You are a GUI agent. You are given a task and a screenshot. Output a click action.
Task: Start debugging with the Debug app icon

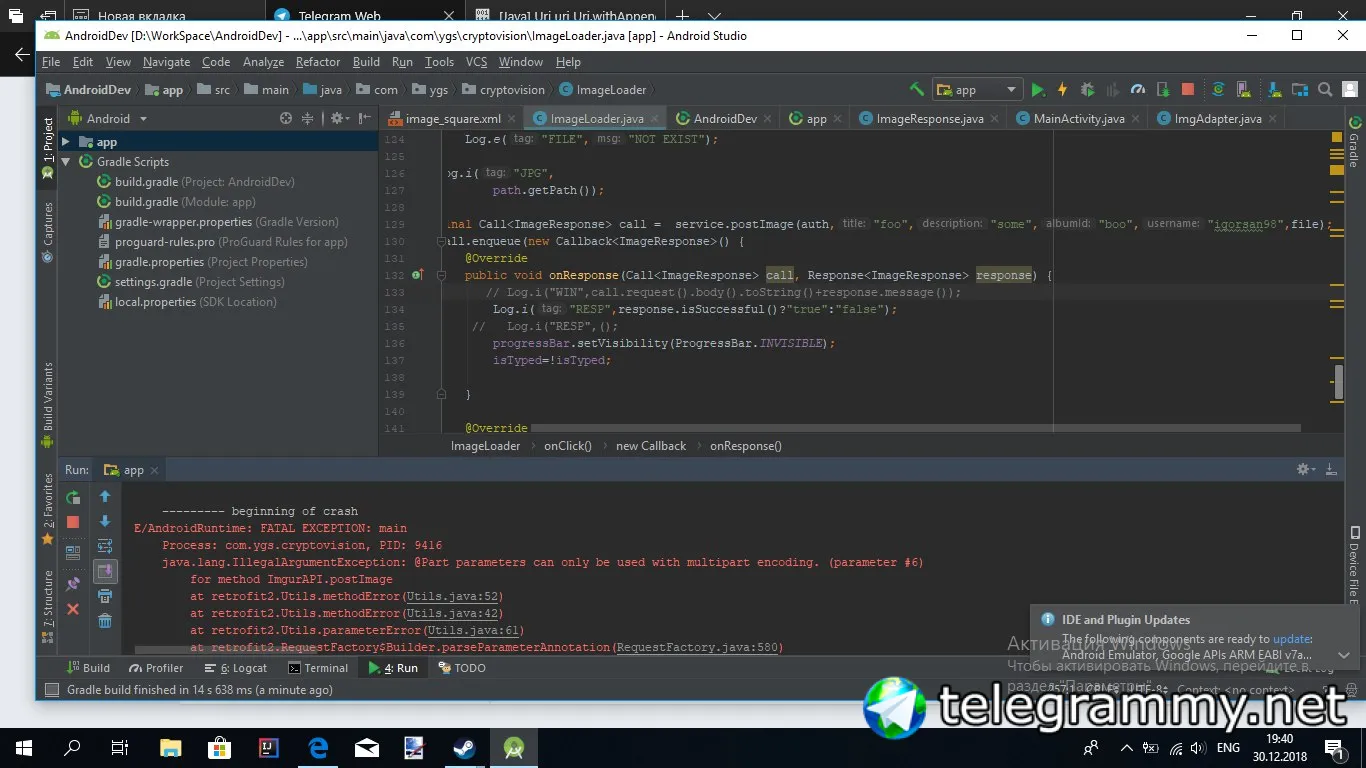coord(1087,90)
